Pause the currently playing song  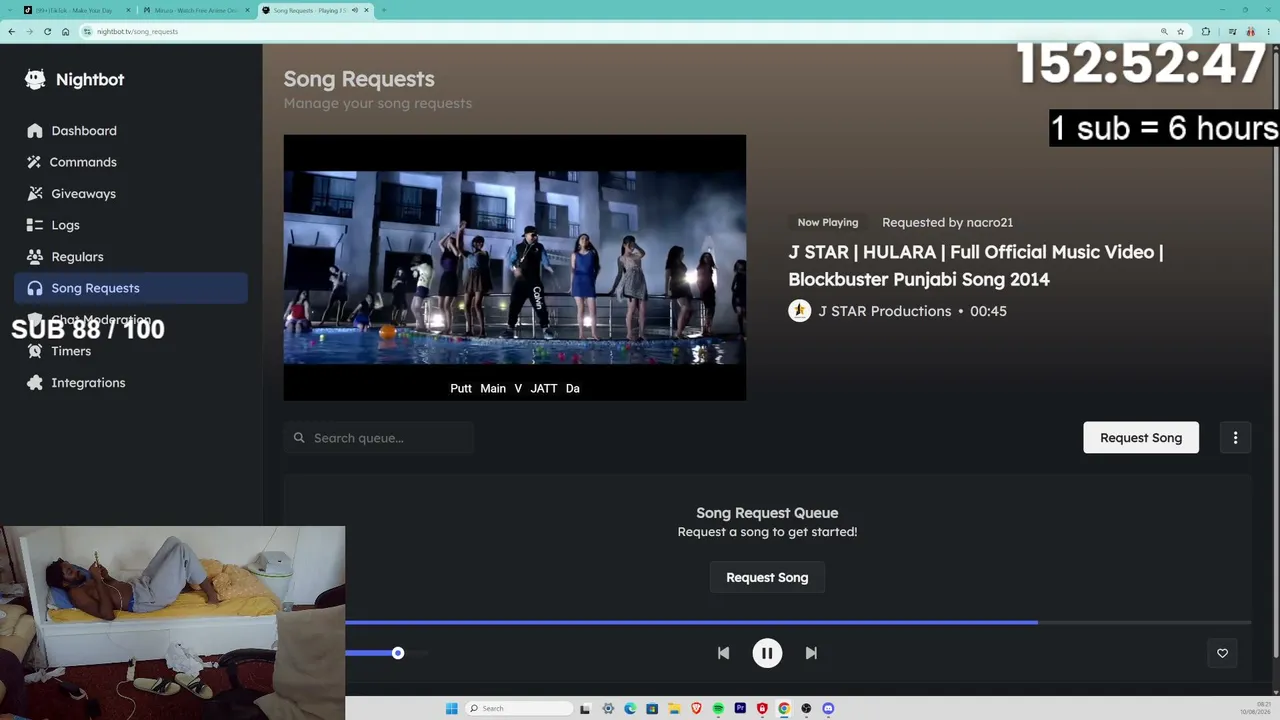click(767, 653)
